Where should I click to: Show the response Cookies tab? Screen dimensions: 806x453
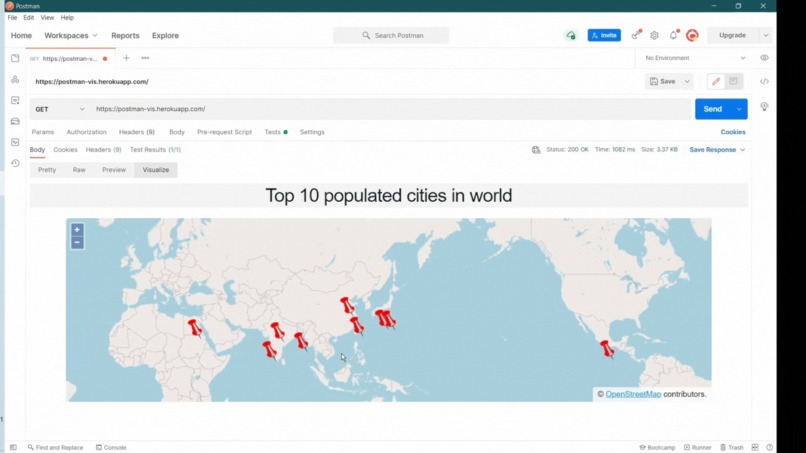[x=65, y=150]
